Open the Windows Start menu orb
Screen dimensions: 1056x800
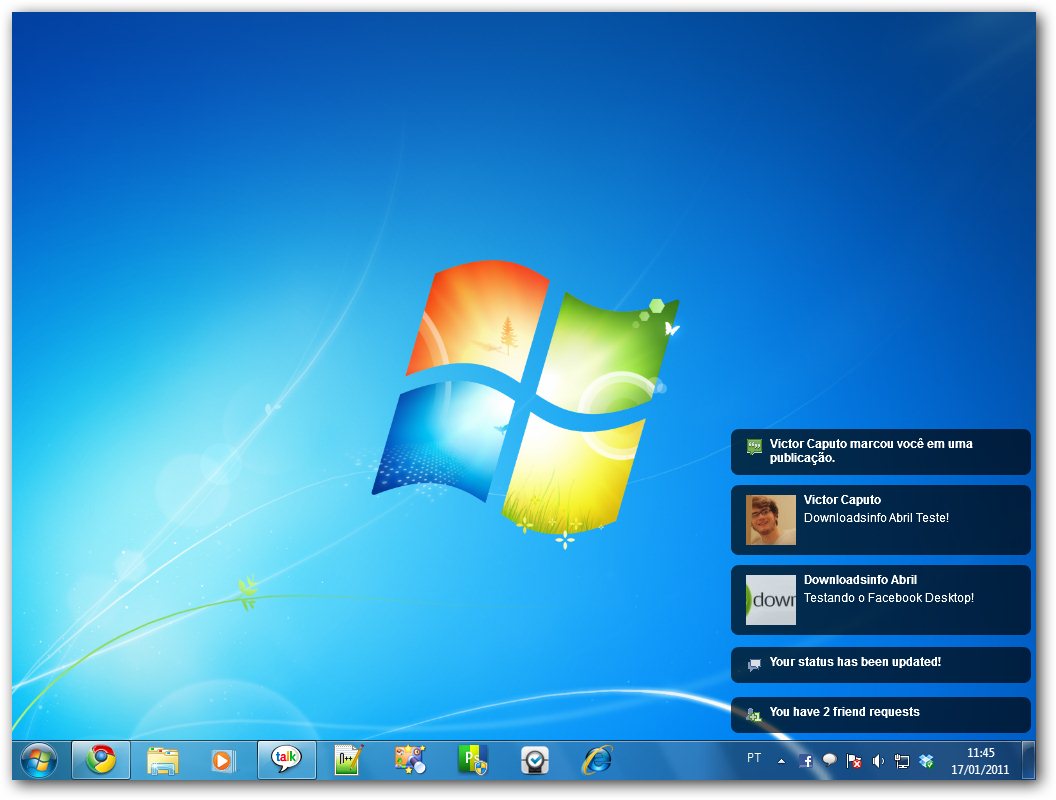click(39, 760)
